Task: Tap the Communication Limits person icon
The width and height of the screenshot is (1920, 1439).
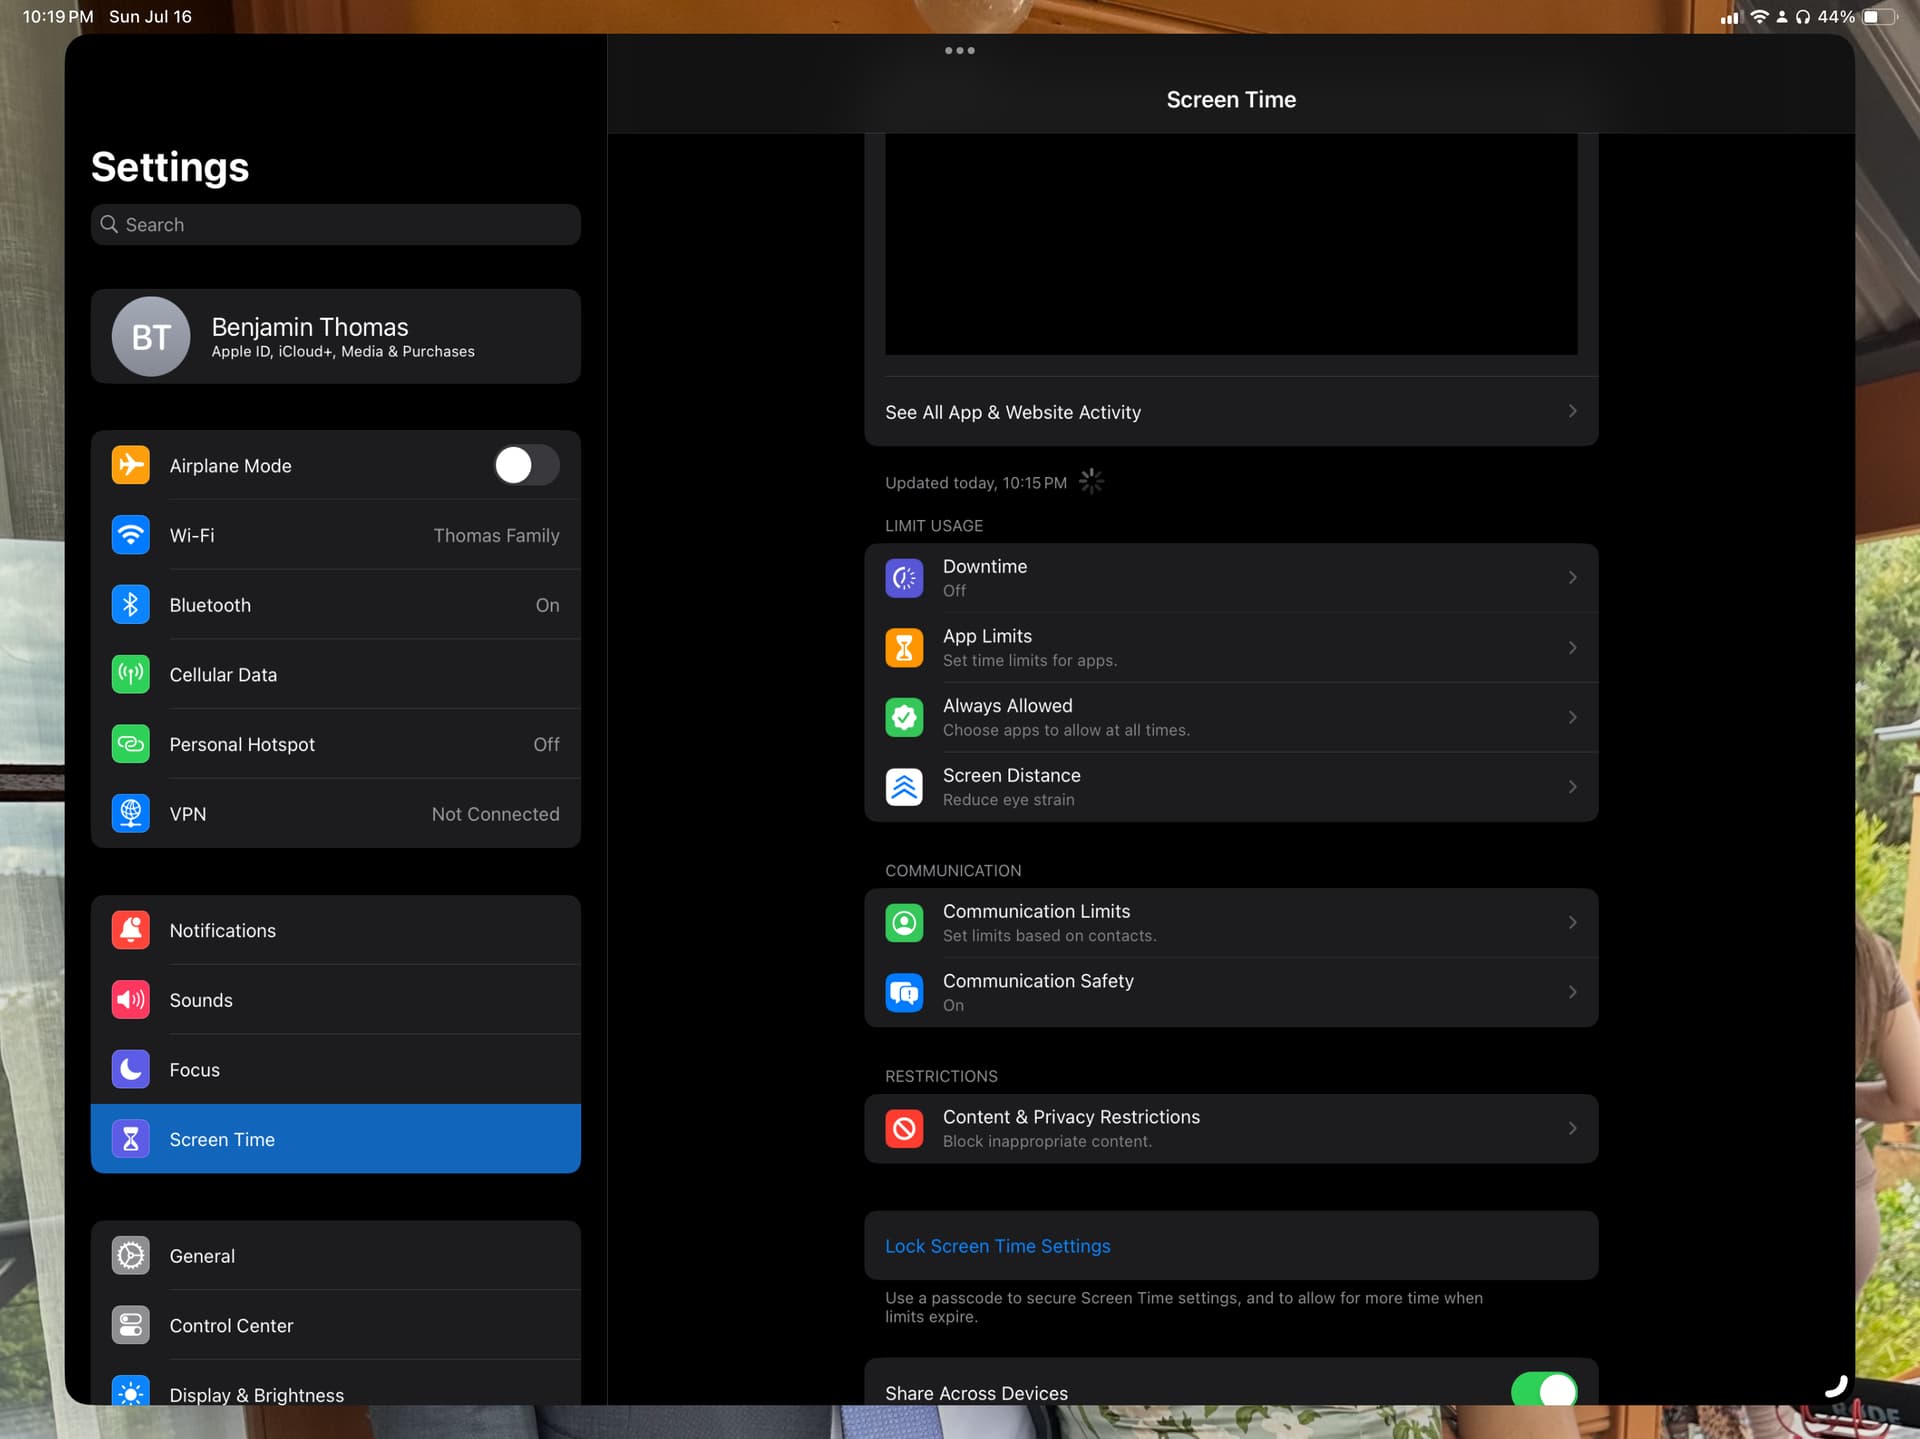Action: [x=904, y=922]
